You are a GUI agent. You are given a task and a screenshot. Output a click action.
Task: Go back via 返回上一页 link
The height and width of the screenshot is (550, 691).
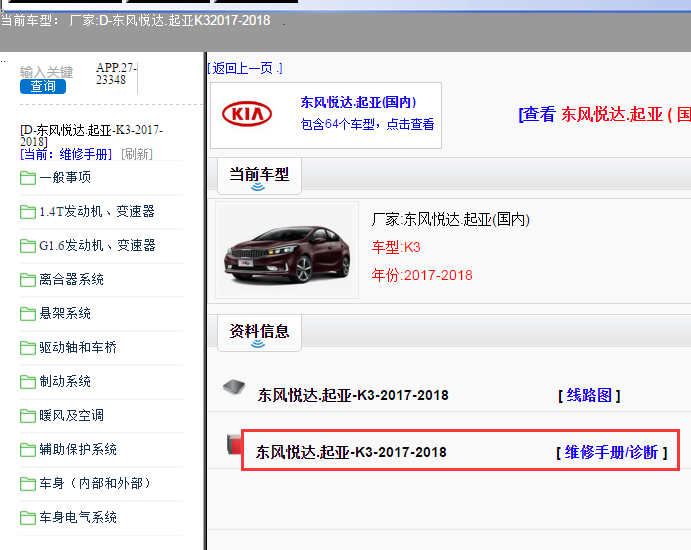pyautogui.click(x=245, y=68)
